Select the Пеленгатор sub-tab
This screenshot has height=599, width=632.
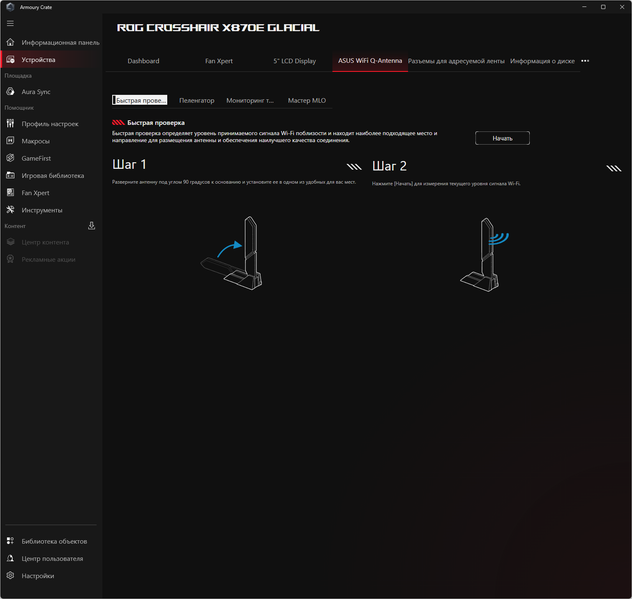click(197, 100)
